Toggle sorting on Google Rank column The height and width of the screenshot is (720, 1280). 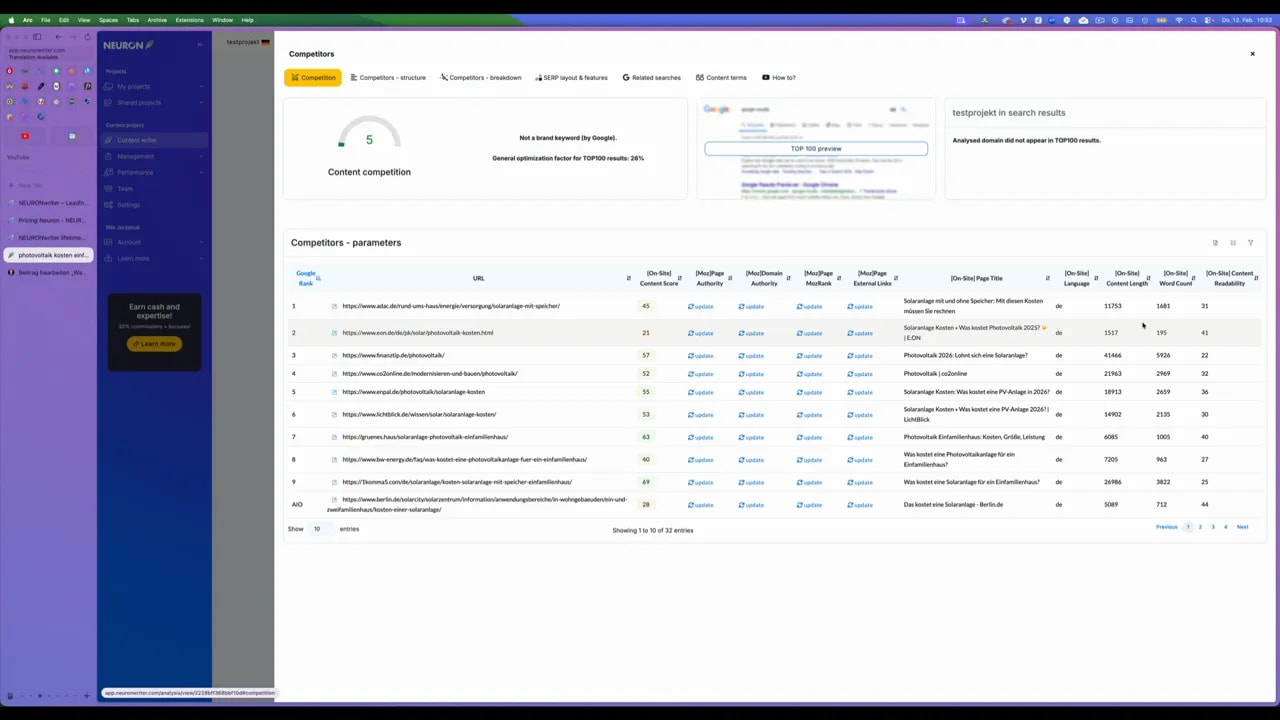pyautogui.click(x=319, y=278)
